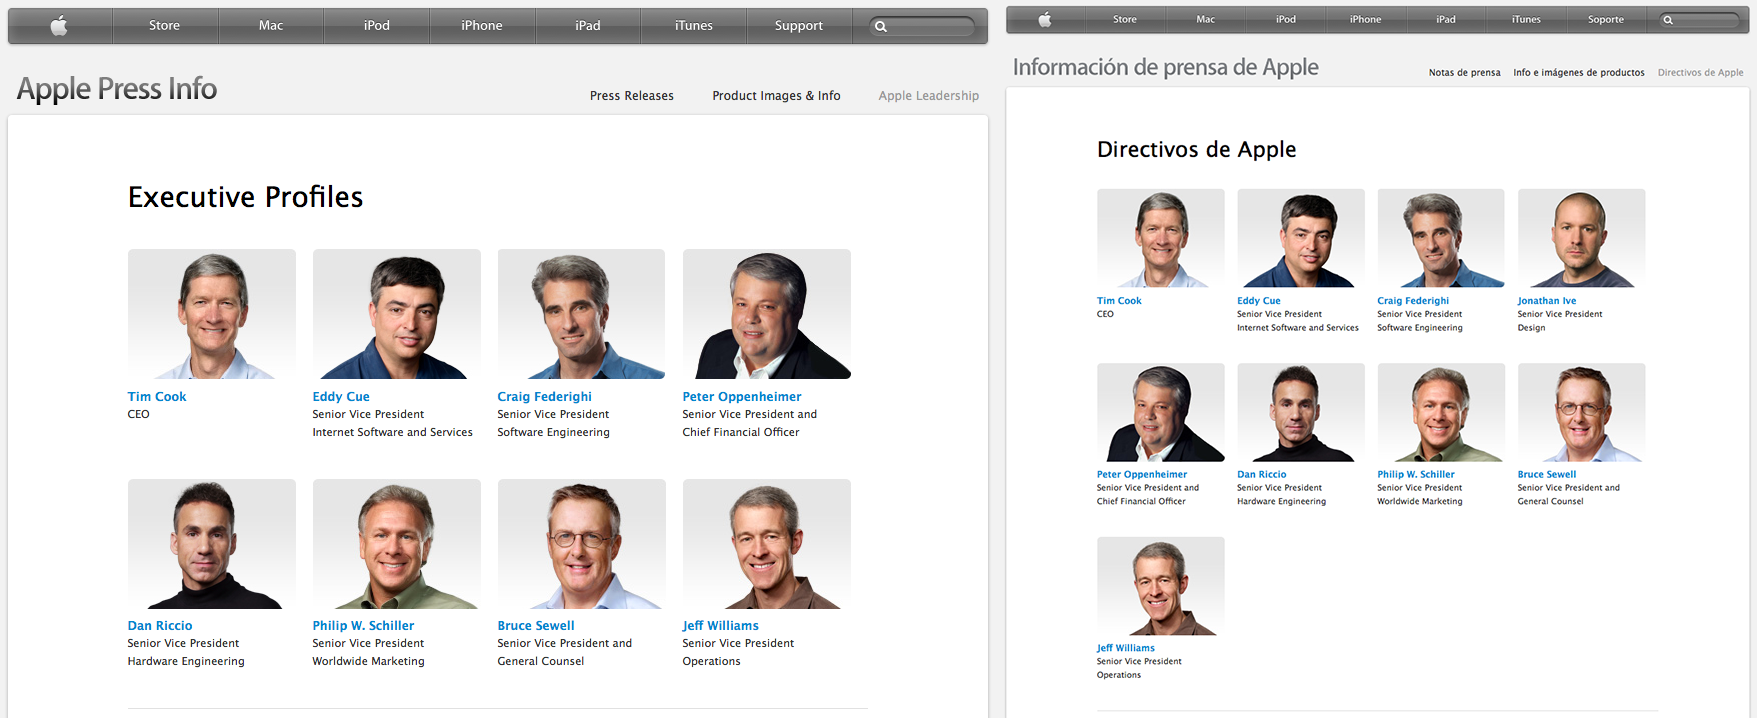
Task: Click Eddy Cue photo on English page
Action: pos(397,314)
